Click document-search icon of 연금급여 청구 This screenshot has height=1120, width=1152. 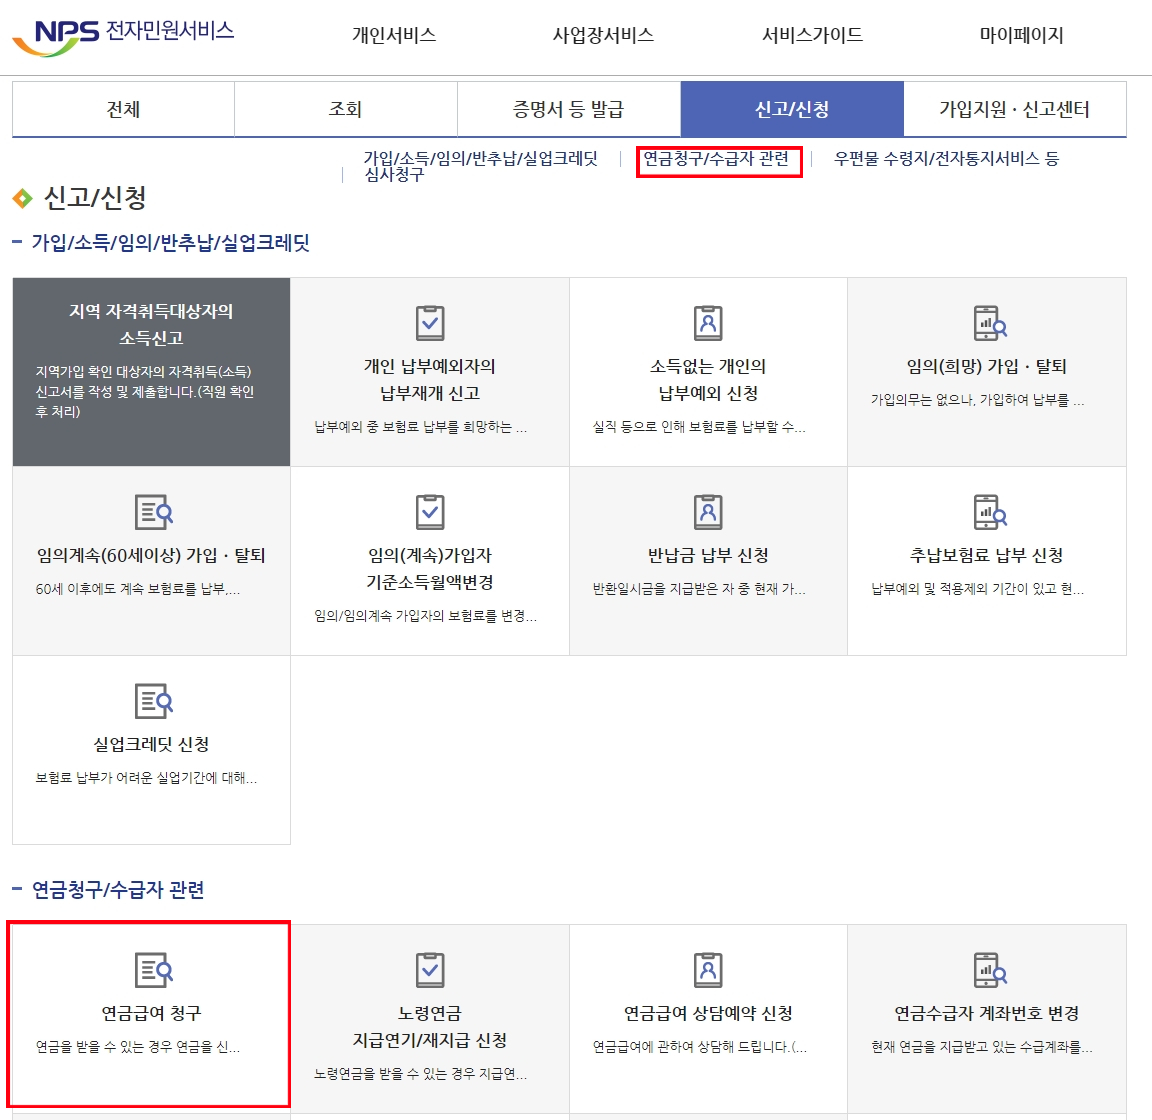(154, 970)
